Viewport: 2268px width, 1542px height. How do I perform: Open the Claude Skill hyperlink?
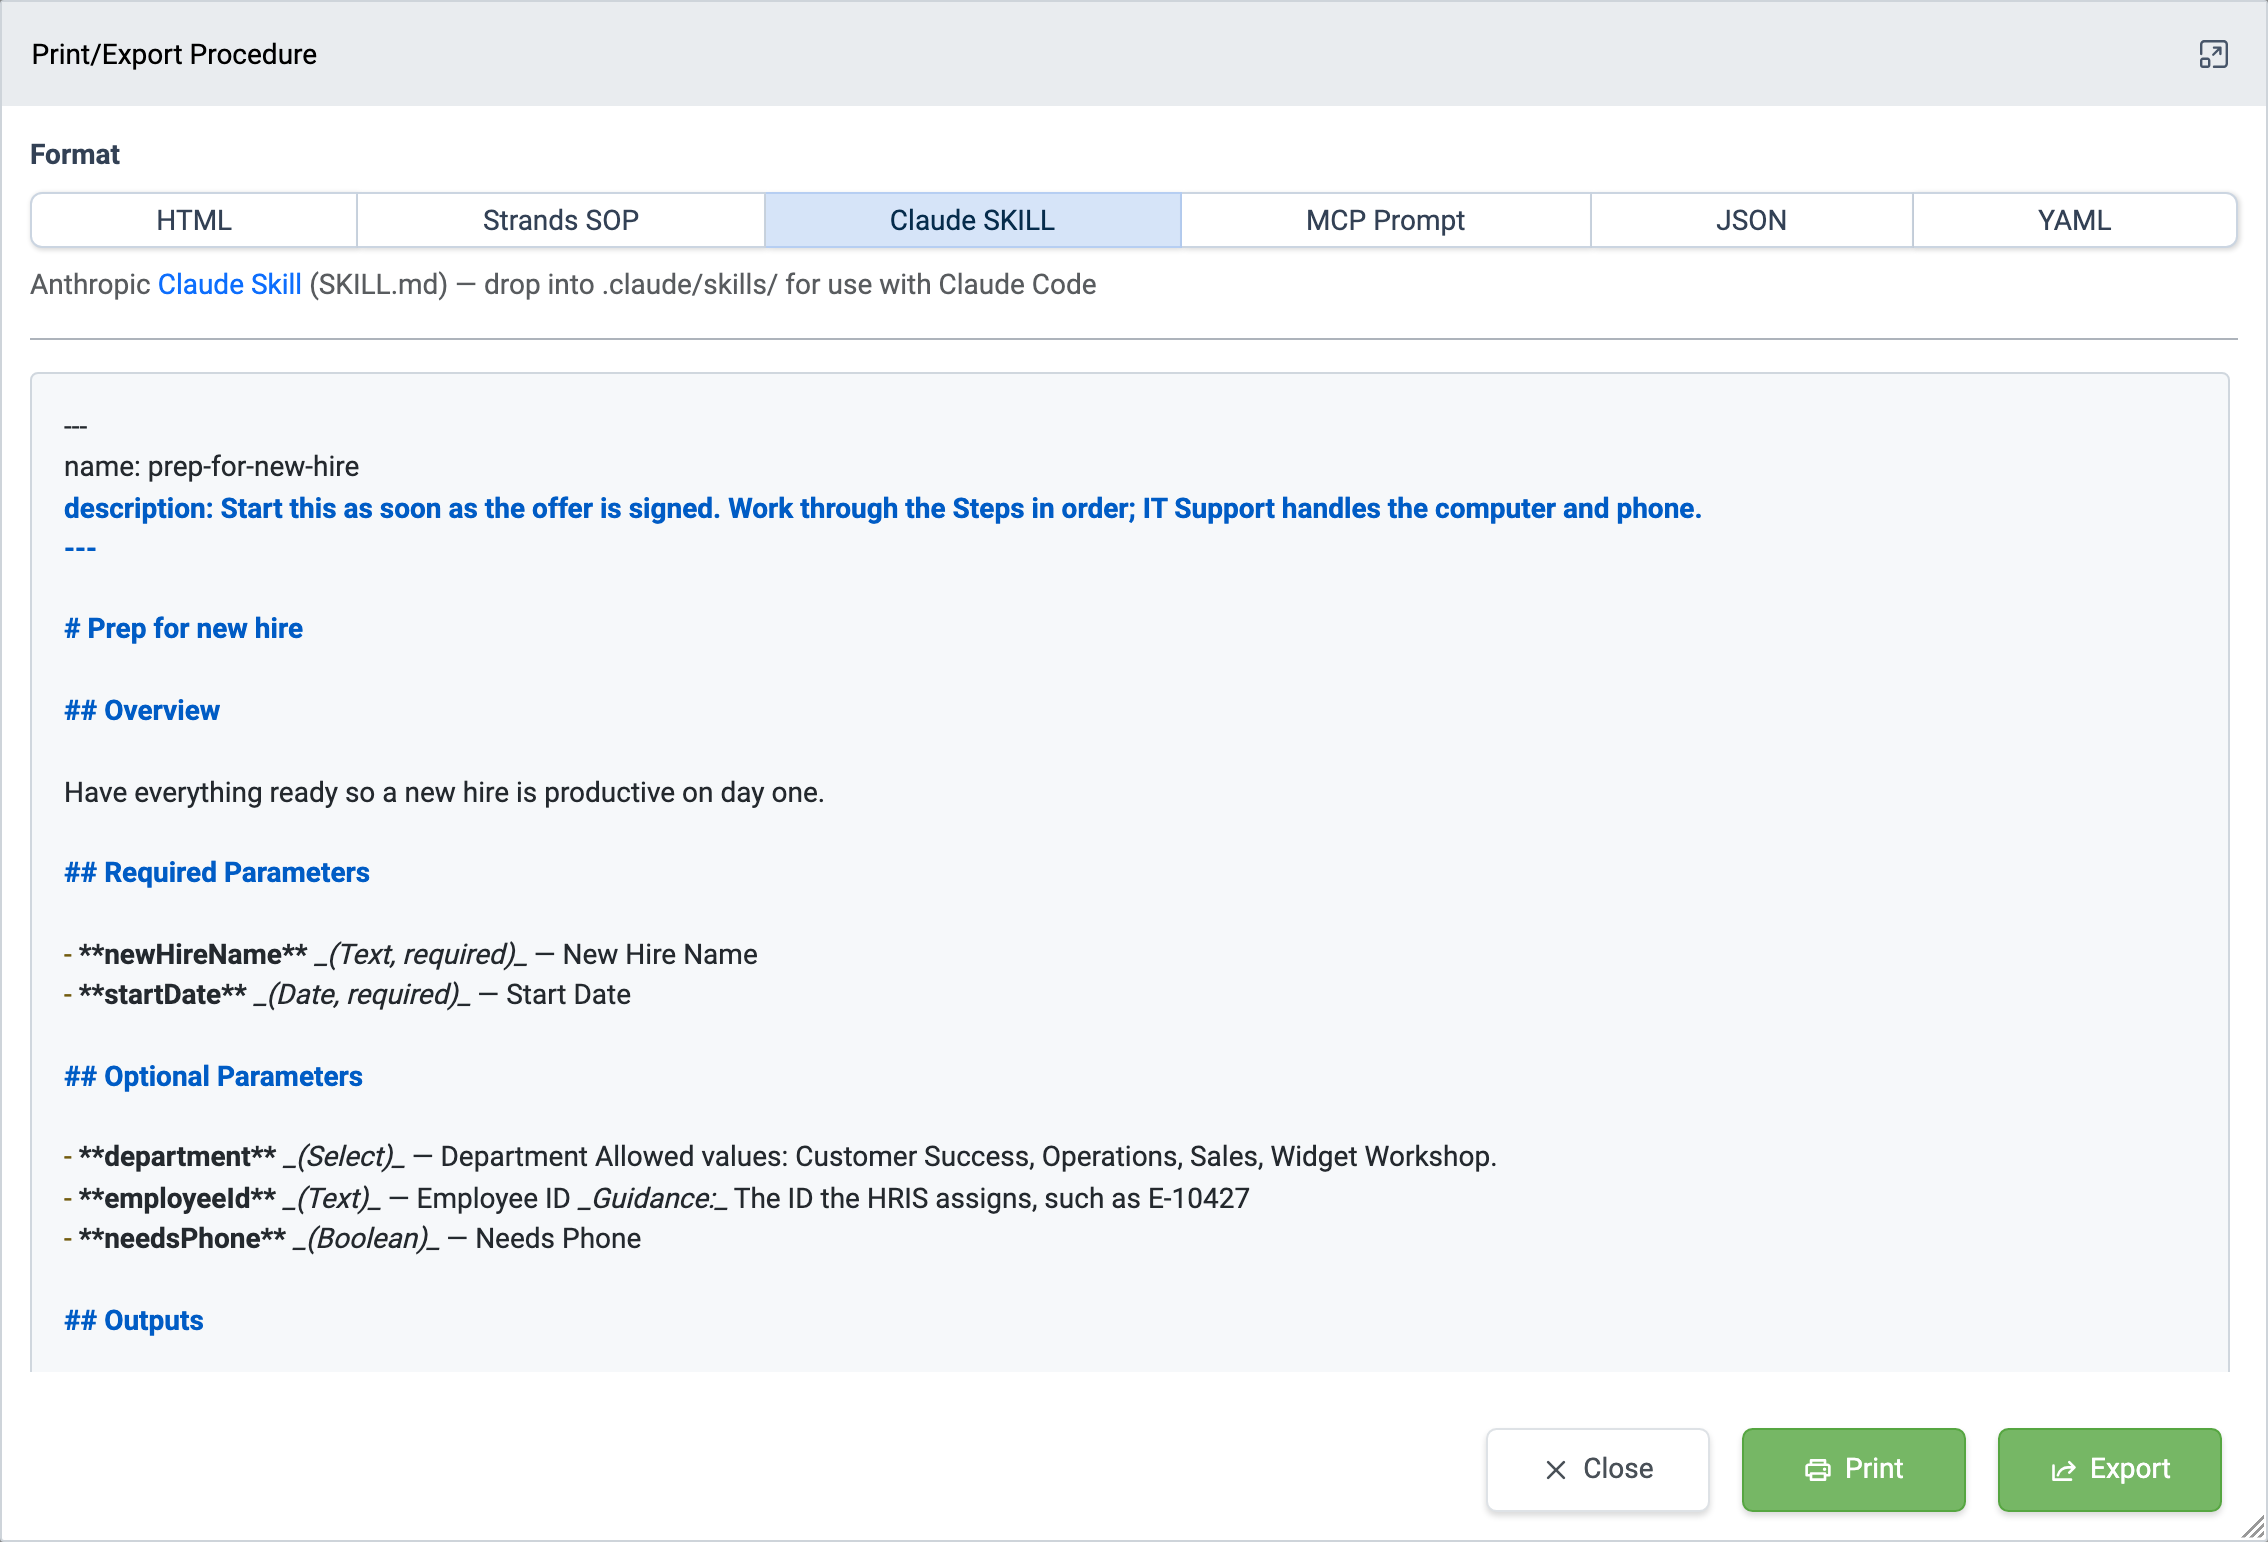click(230, 284)
